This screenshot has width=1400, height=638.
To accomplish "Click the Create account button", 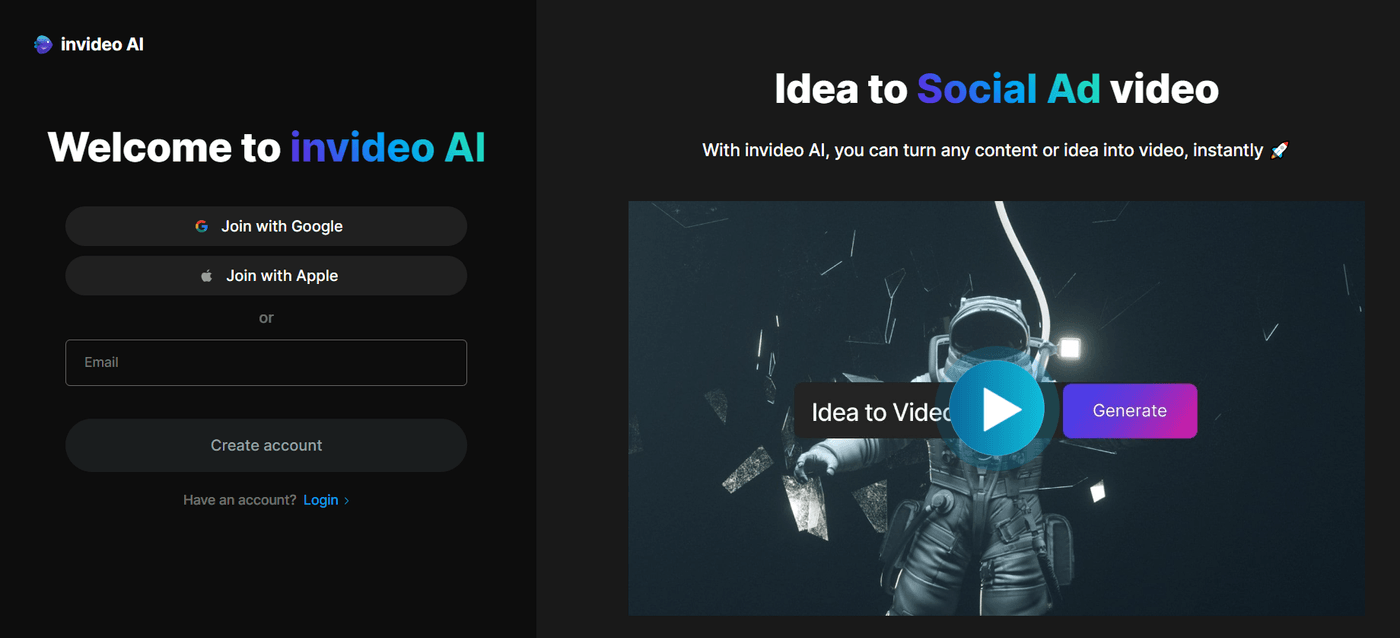I will tap(266, 445).
